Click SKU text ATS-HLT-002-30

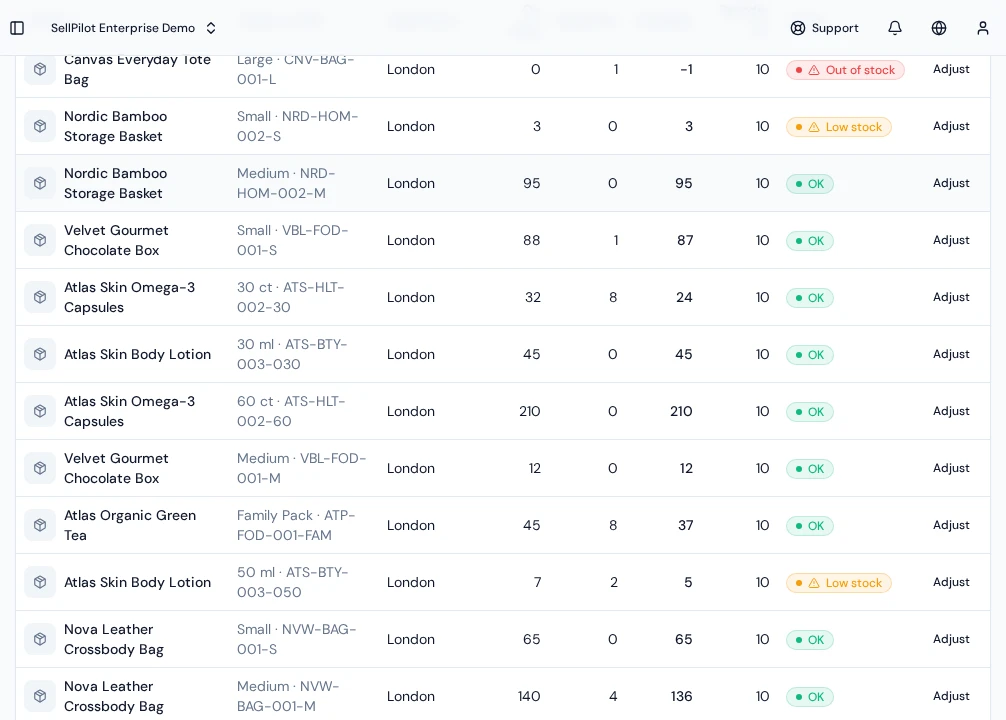(x=291, y=297)
